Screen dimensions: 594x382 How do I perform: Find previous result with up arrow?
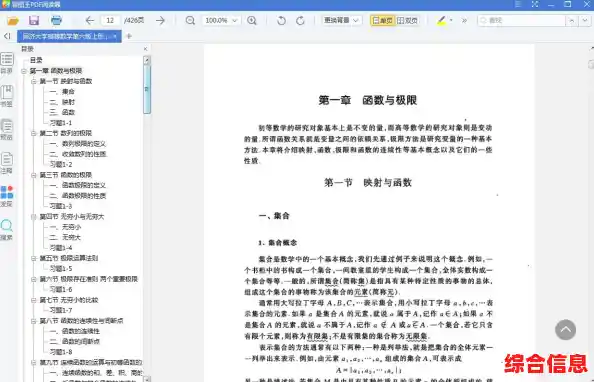click(572, 20)
